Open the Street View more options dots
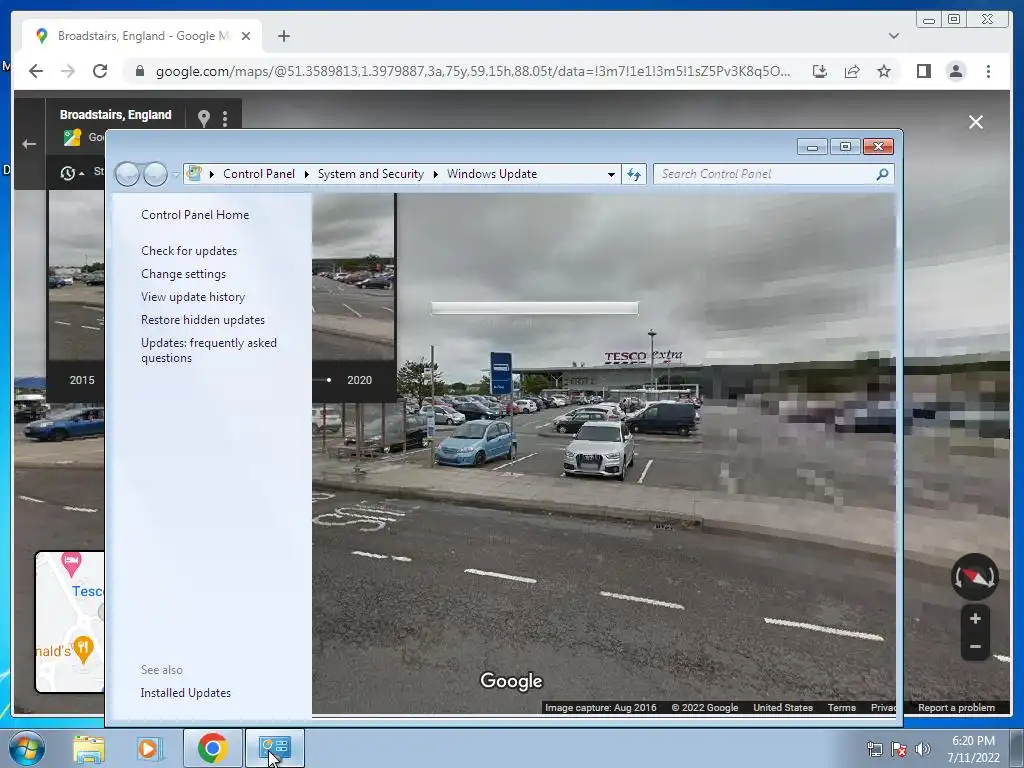Viewport: 1024px width, 768px height. [225, 118]
